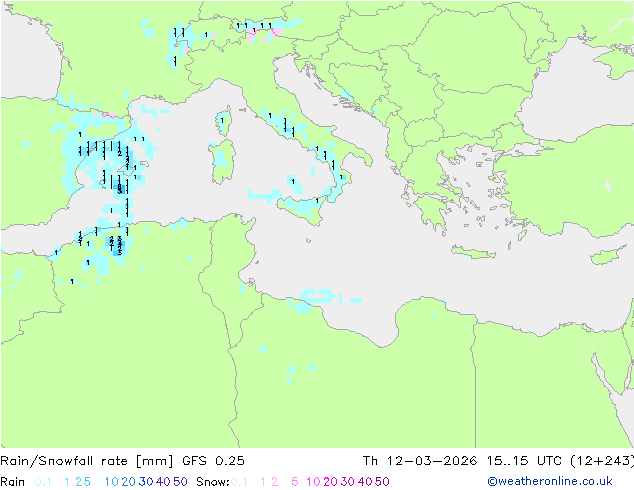Select the rain legend 20 value
This screenshot has width=634, height=490.
point(128,482)
